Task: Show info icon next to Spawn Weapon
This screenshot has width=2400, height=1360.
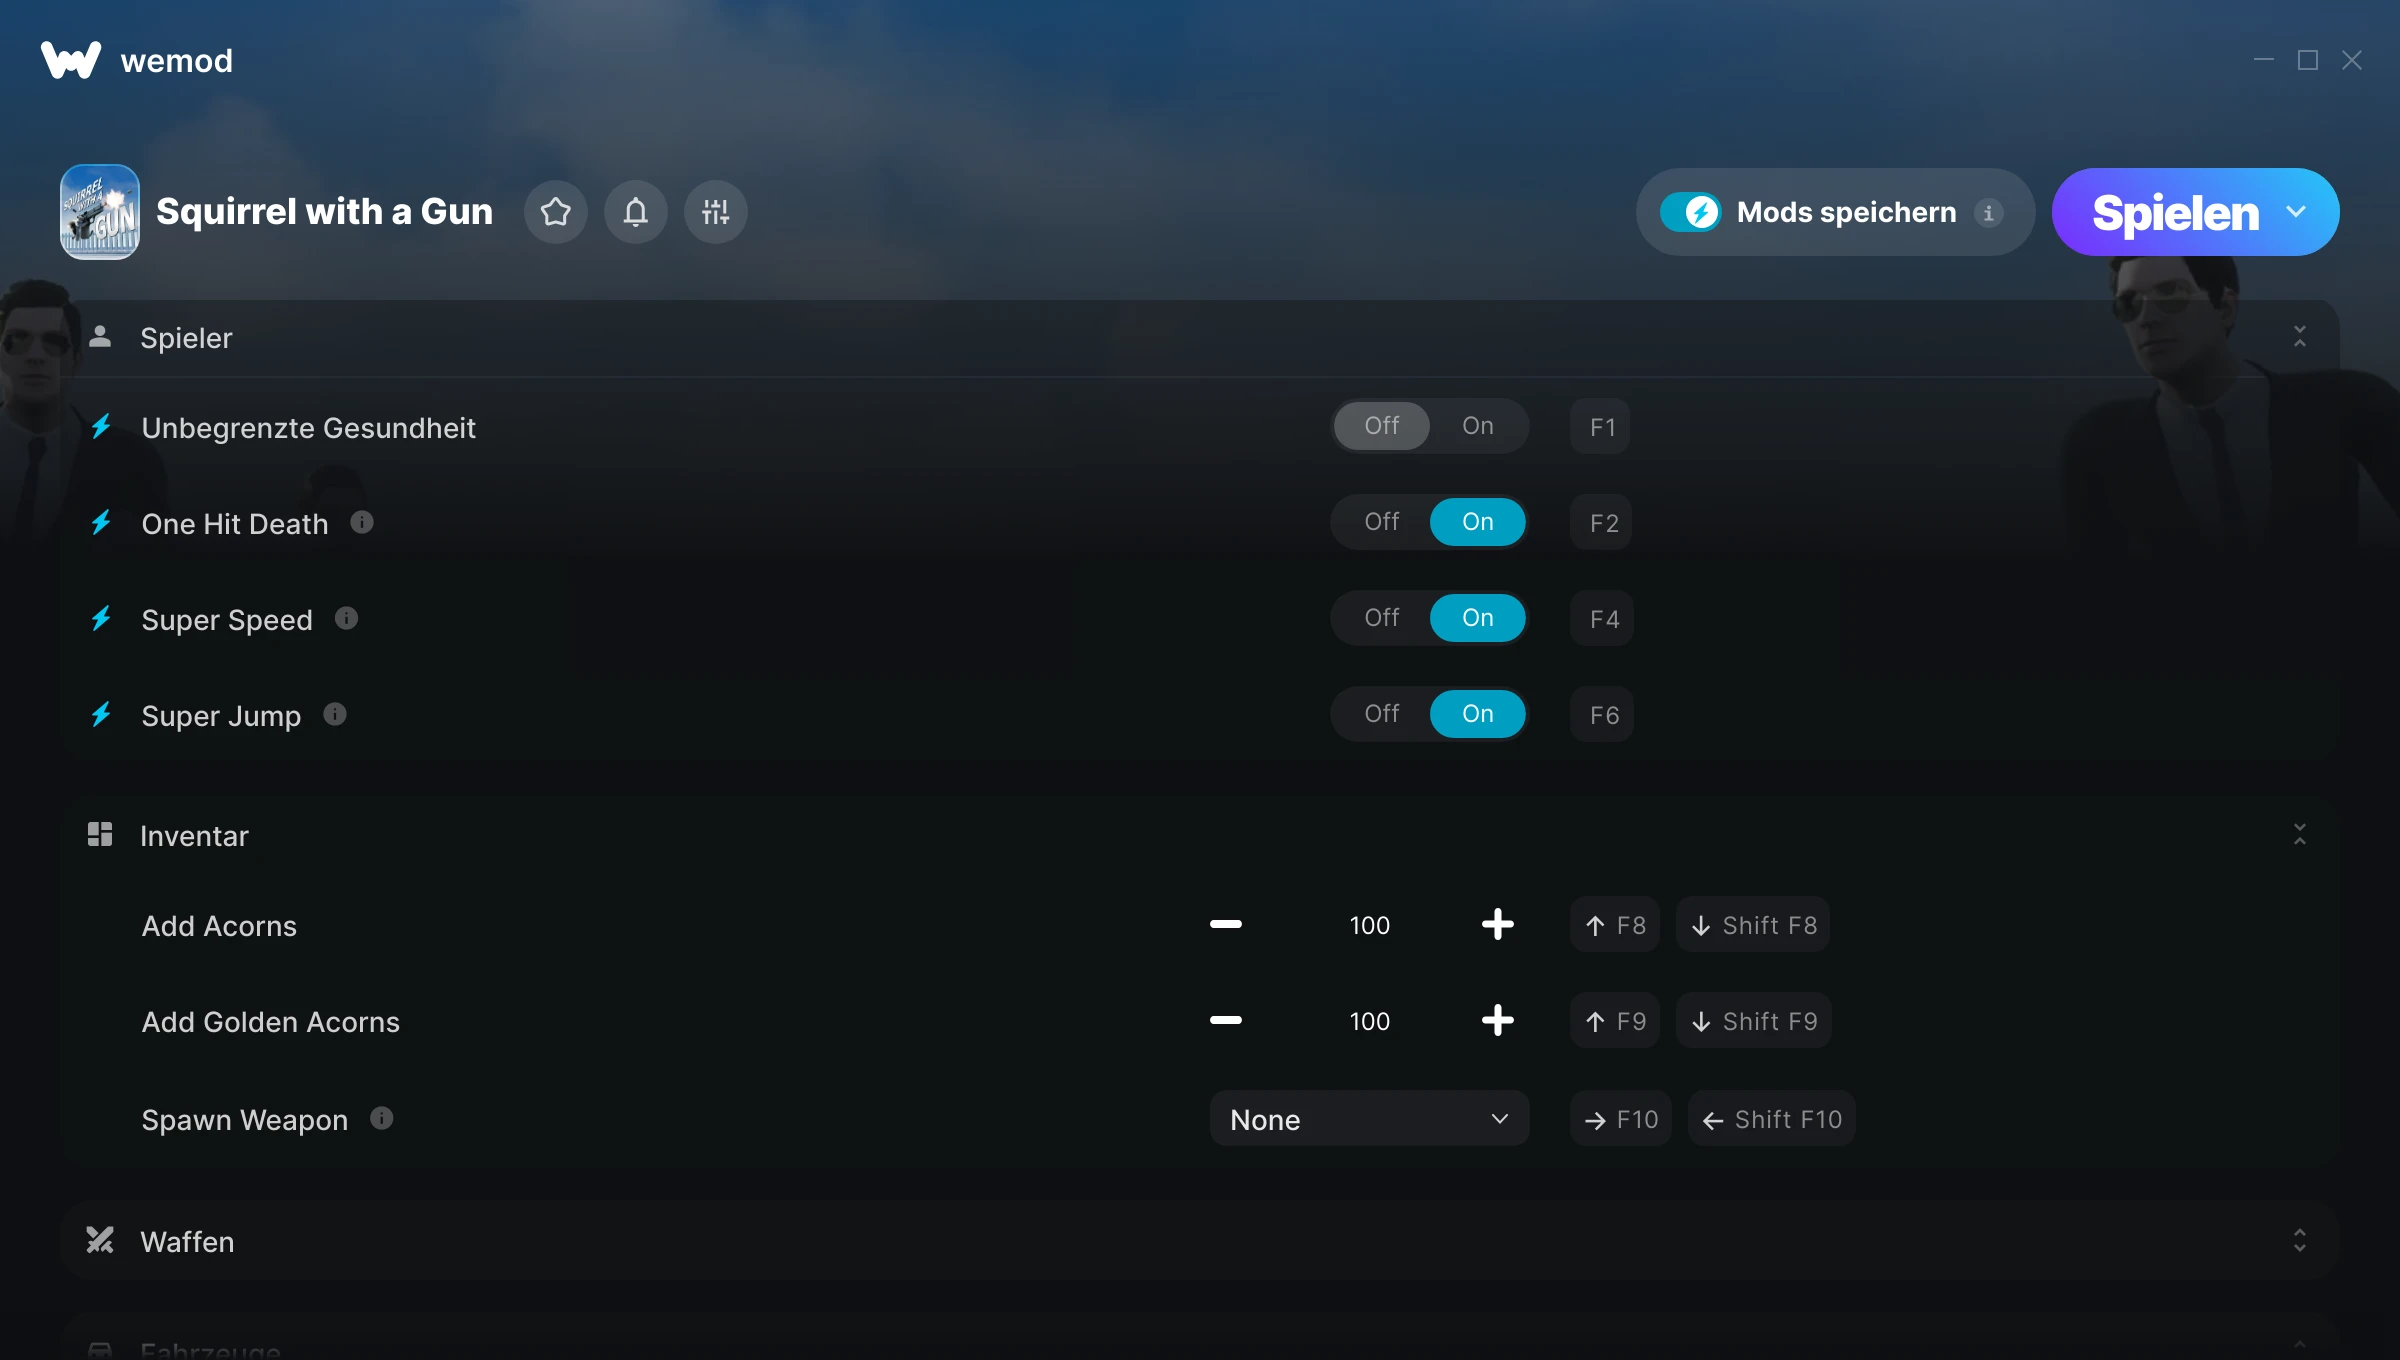Action: tap(382, 1118)
